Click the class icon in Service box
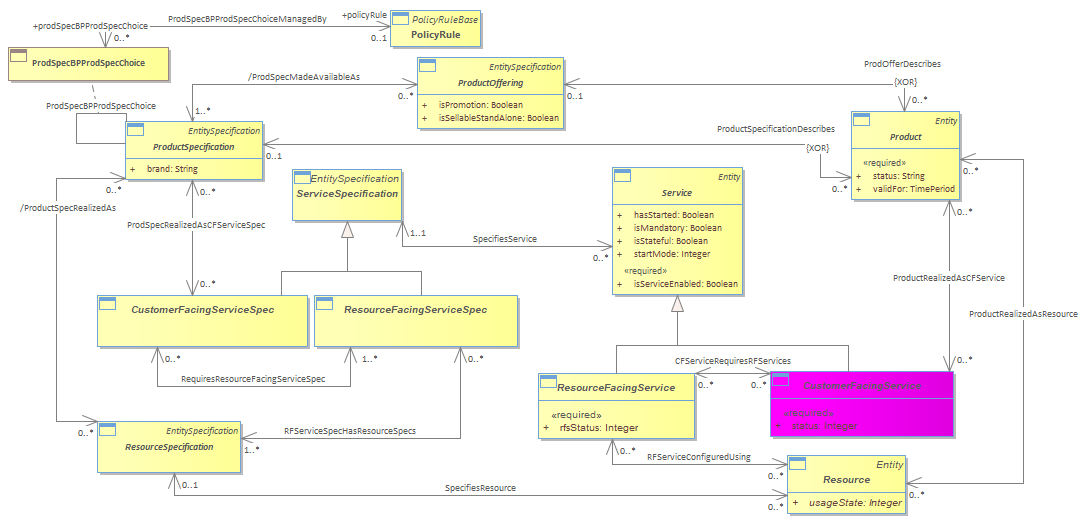Image resolution: width=1084 pixels, height=524 pixels. click(x=624, y=176)
